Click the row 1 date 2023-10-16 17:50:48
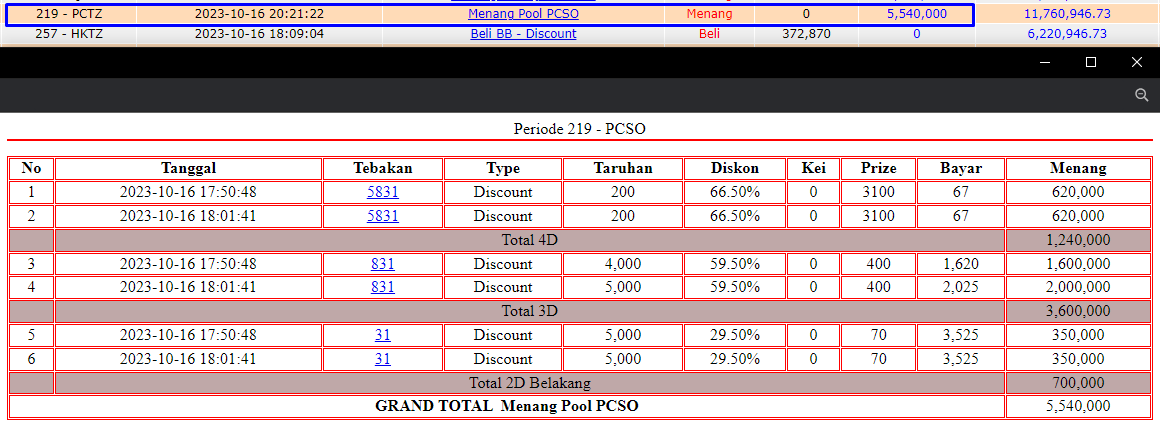This screenshot has width=1160, height=430. [x=189, y=192]
